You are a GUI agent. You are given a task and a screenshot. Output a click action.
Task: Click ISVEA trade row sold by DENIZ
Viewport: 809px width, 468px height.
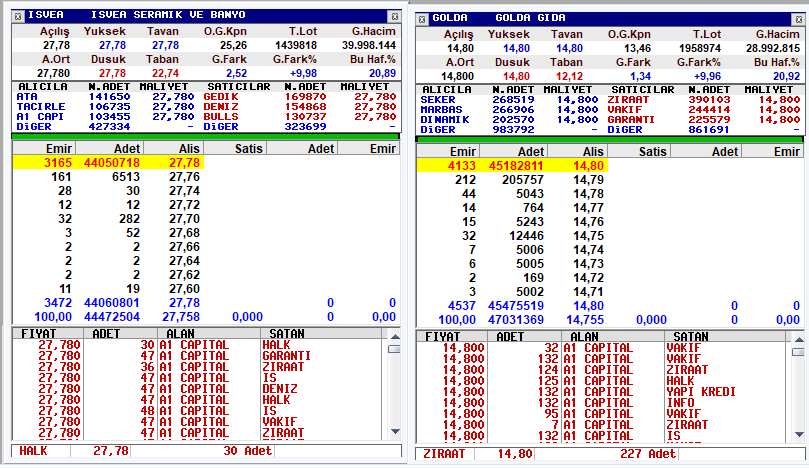coord(199,389)
